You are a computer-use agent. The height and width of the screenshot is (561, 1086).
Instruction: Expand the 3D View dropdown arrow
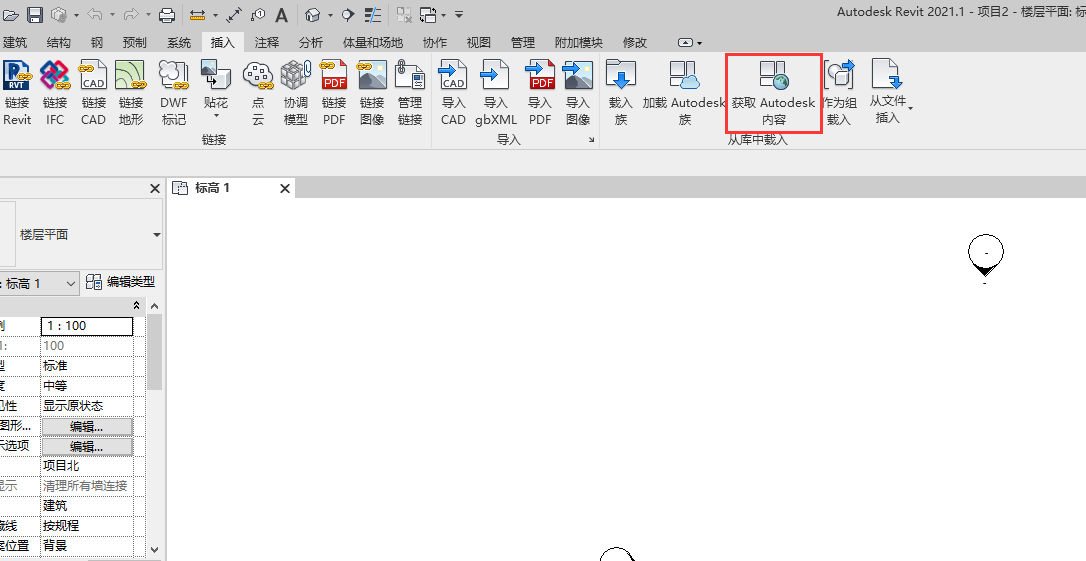[330, 15]
